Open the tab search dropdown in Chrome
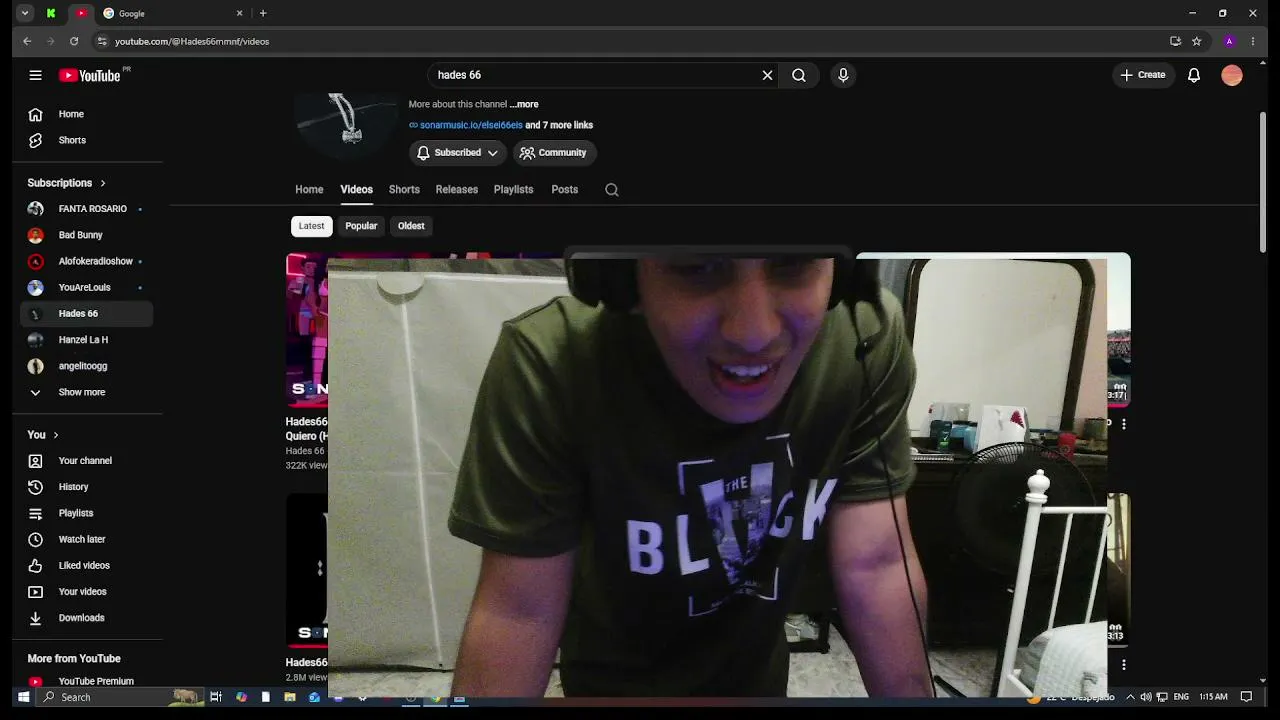The image size is (1280, 720). [x=25, y=13]
